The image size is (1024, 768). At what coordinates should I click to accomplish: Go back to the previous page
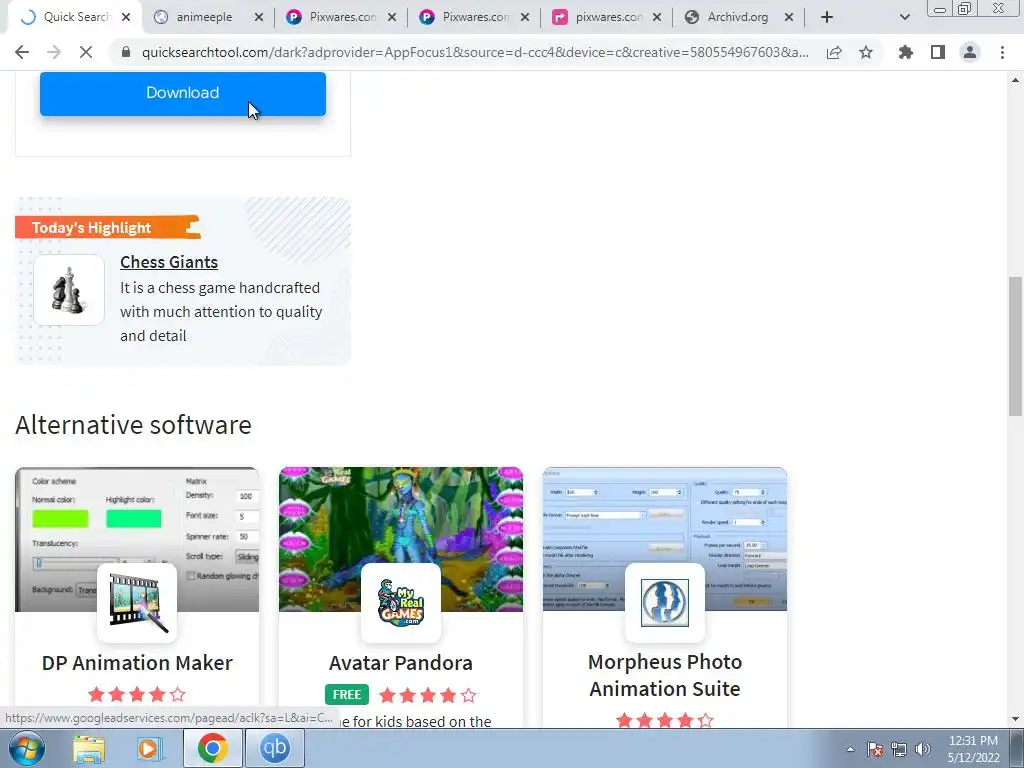click(22, 52)
